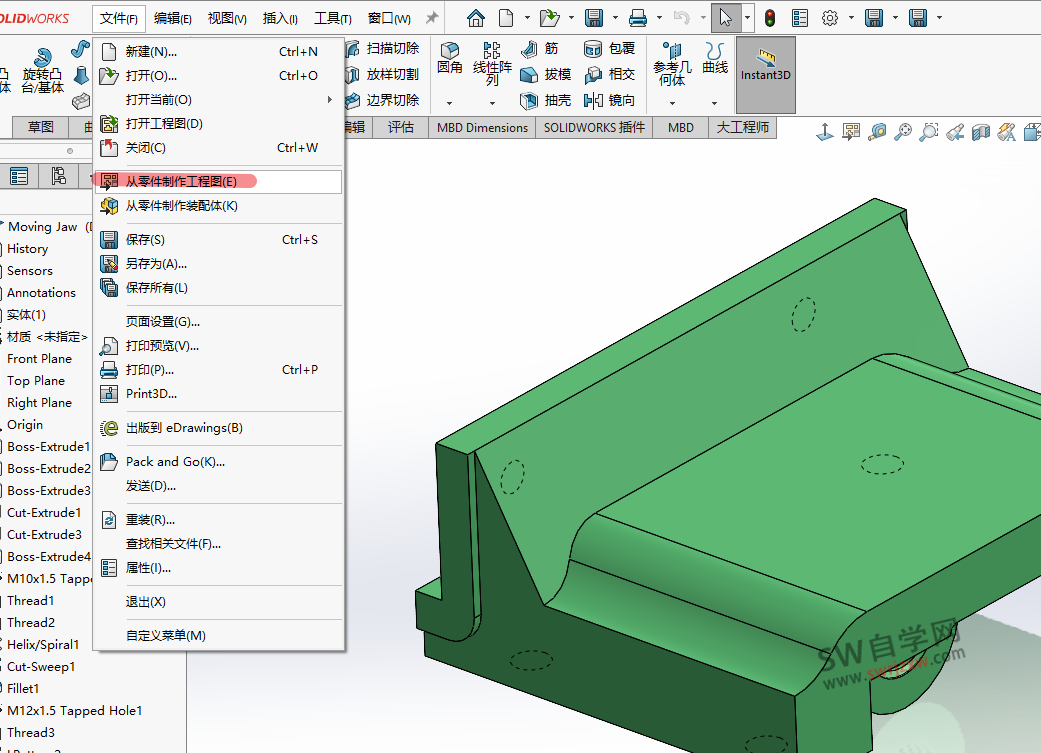Screen dimensions: 1041x753
Task: Expand the Linear Pattern dropdown arrow
Action: 492,103
